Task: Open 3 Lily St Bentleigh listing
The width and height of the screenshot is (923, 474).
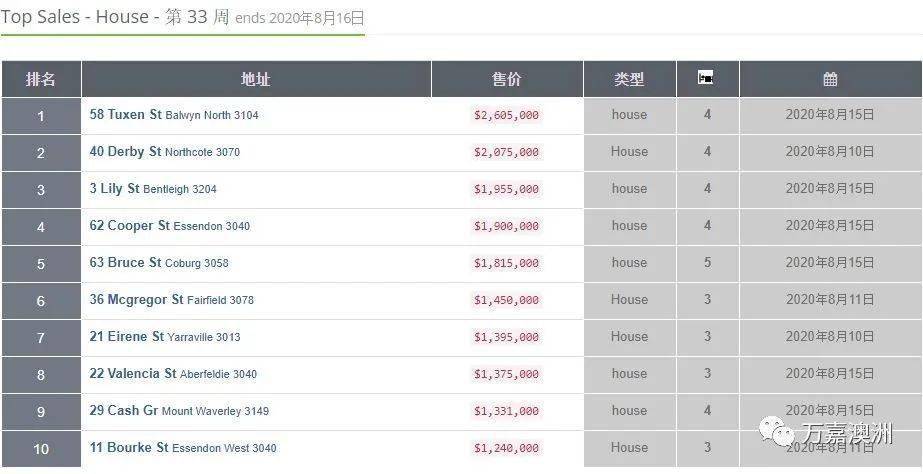Action: (153, 189)
